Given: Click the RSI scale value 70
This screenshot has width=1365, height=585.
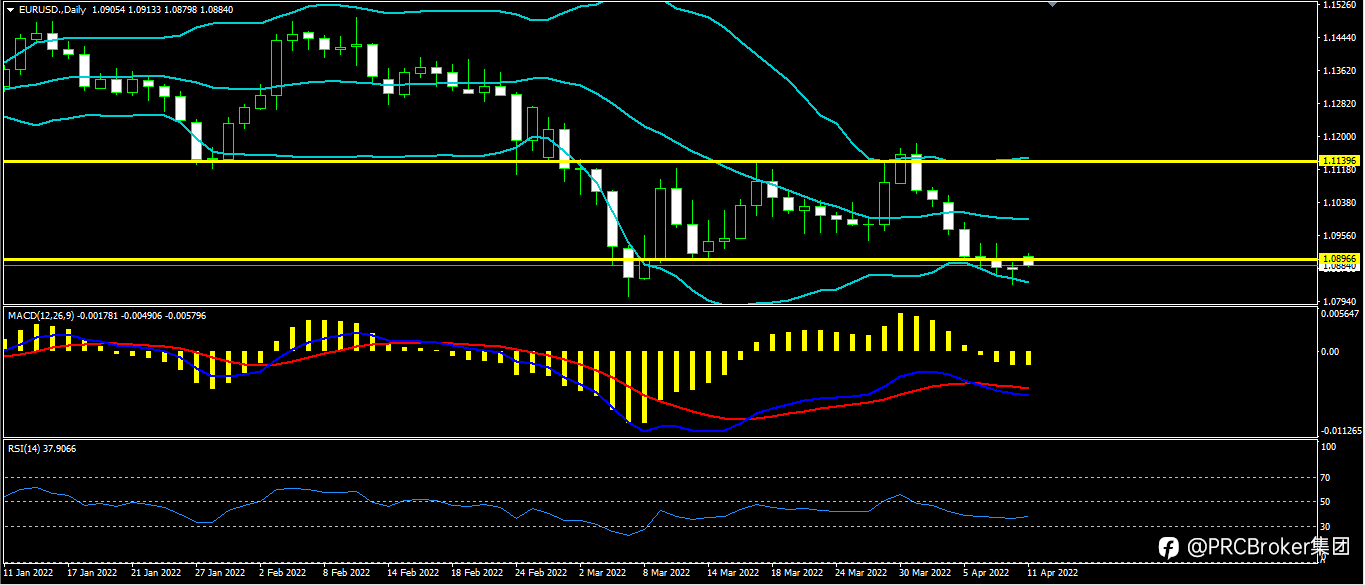Looking at the screenshot, I should click(x=1326, y=477).
